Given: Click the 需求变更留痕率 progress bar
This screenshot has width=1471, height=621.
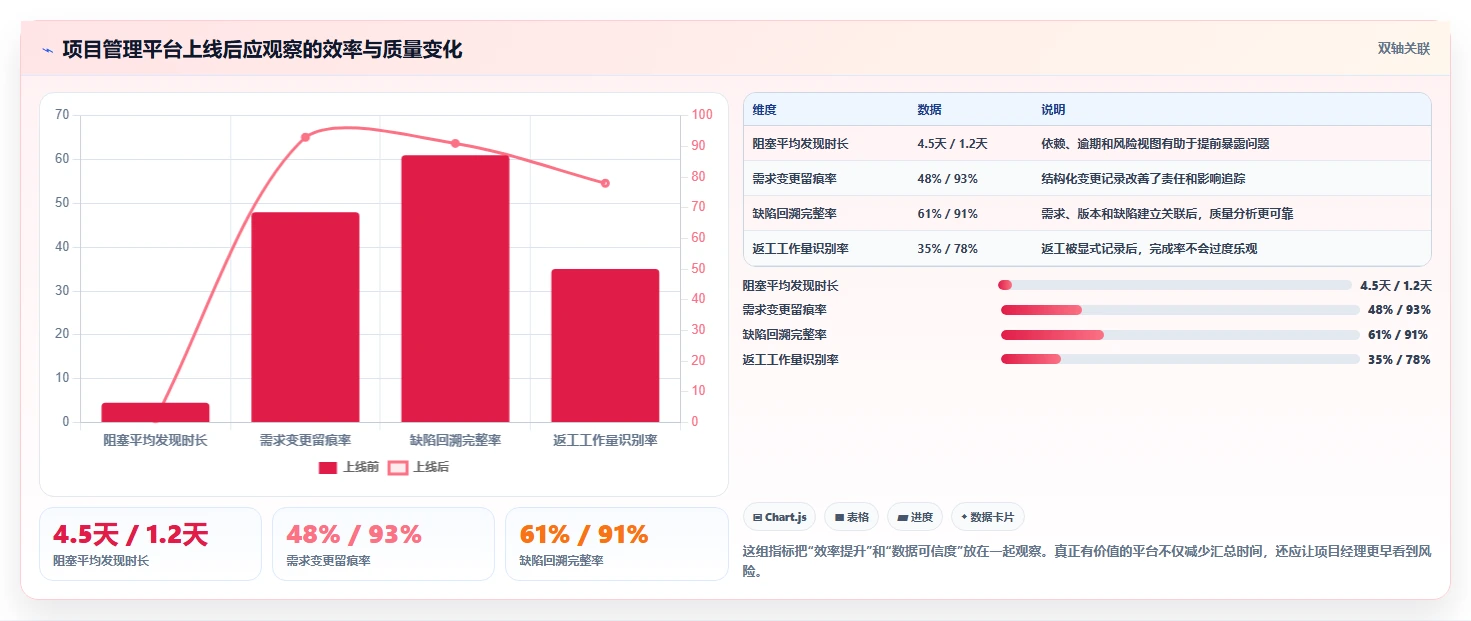Looking at the screenshot, I should coord(1180,310).
